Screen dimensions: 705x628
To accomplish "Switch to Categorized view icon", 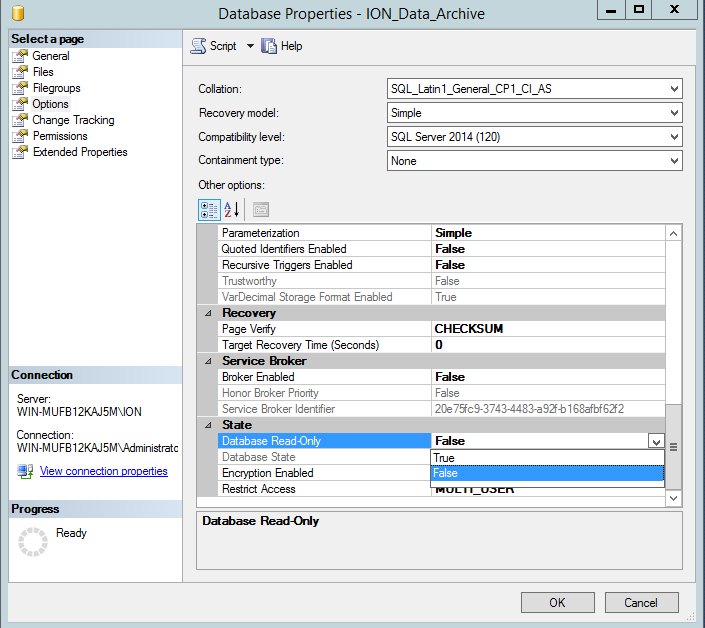I will coord(209,209).
